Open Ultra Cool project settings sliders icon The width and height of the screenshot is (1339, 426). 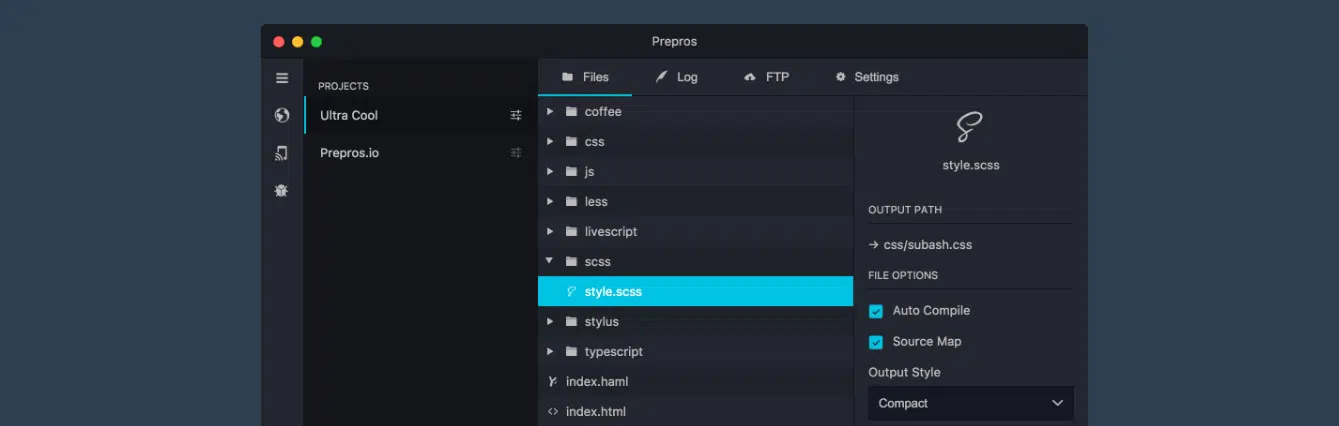(516, 115)
